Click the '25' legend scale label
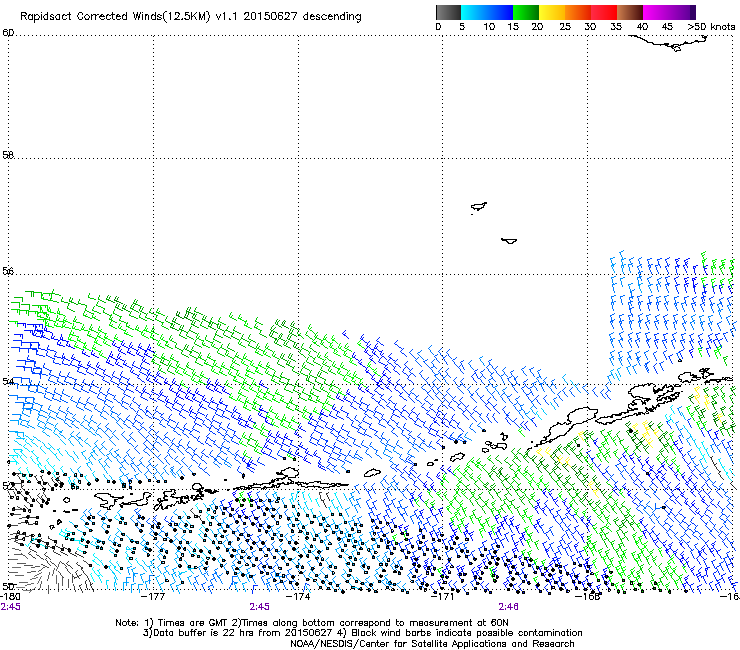This screenshot has height=650, width=740. (565, 27)
